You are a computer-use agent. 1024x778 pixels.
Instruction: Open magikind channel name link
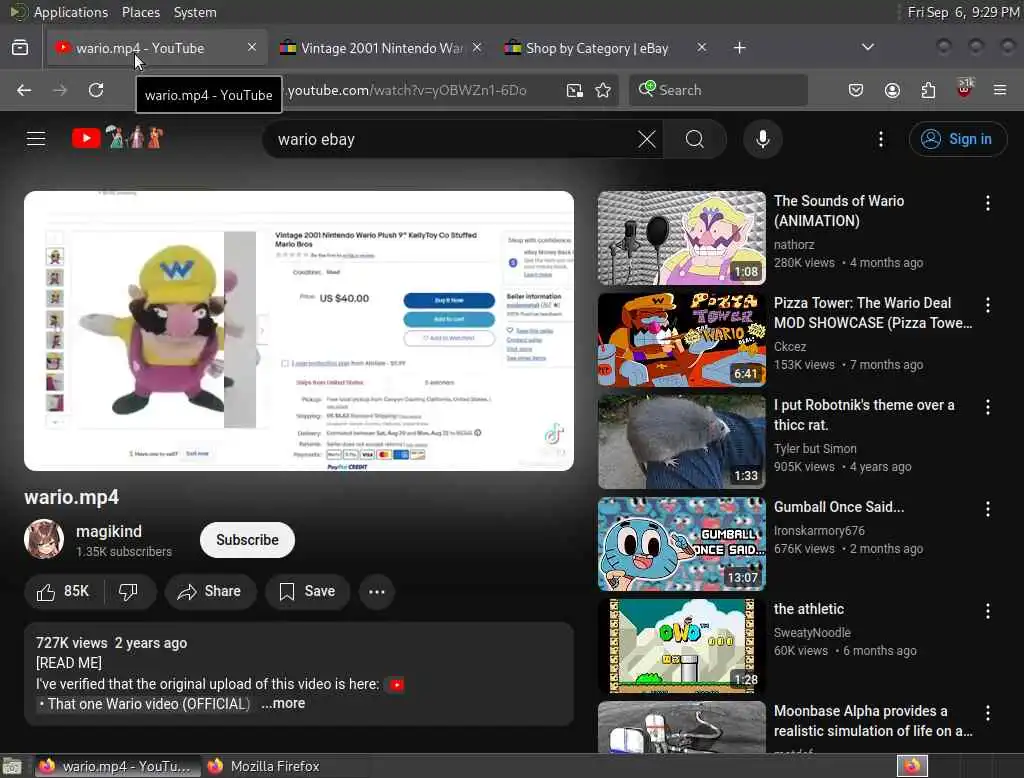[x=109, y=531]
